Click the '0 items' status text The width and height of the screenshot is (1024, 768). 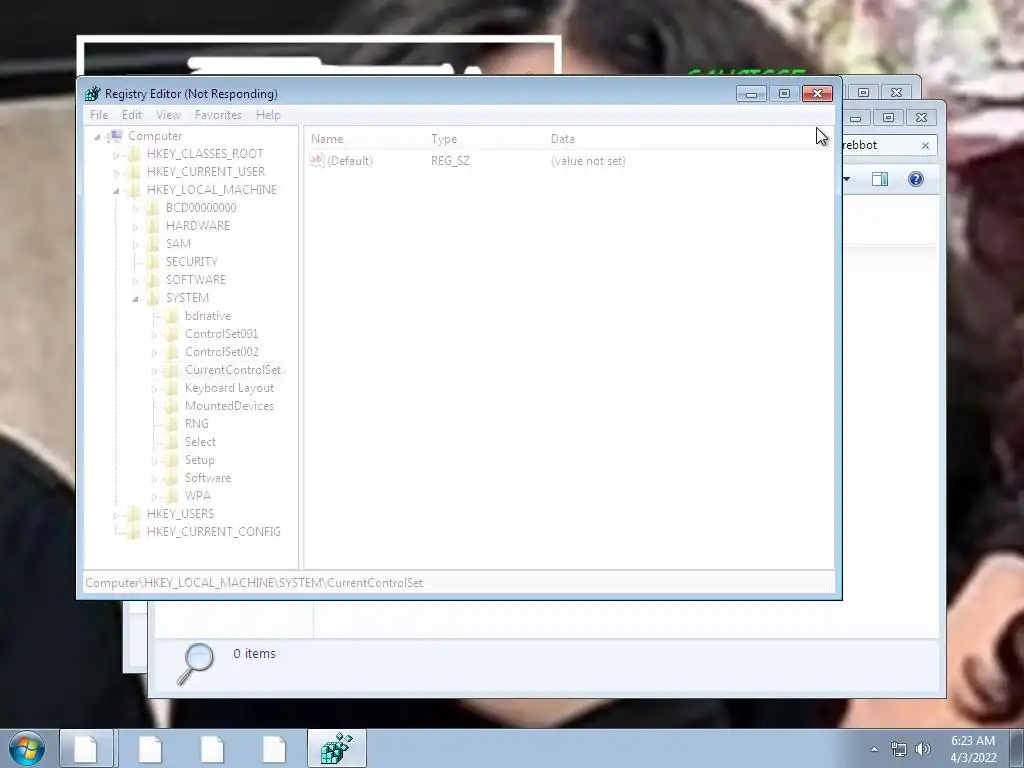coord(254,654)
